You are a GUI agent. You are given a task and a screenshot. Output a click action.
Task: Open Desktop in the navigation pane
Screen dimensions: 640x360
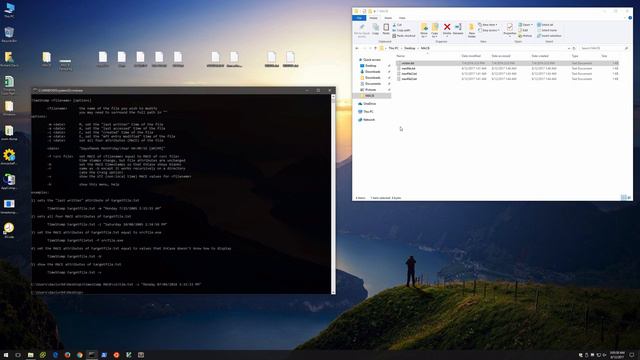click(370, 66)
